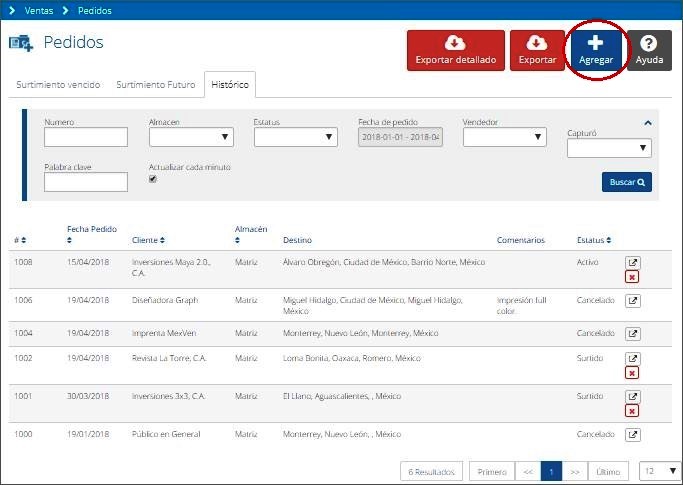Add a new order with Agregar

click(596, 51)
